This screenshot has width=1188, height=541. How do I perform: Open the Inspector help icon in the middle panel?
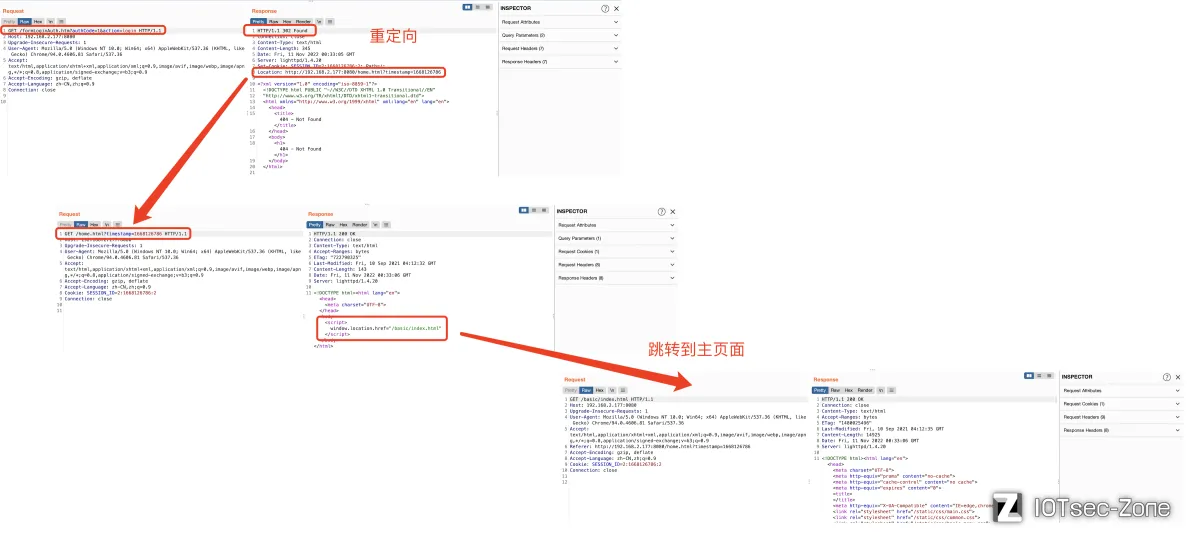[x=661, y=212]
